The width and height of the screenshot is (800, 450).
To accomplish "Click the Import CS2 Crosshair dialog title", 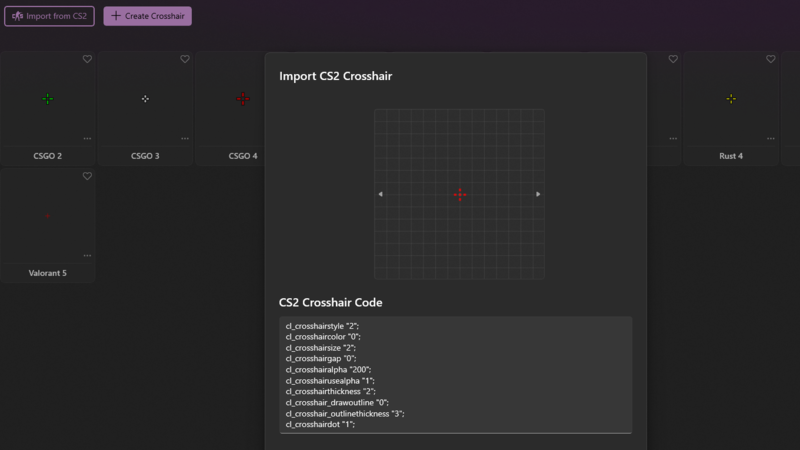I will [336, 76].
